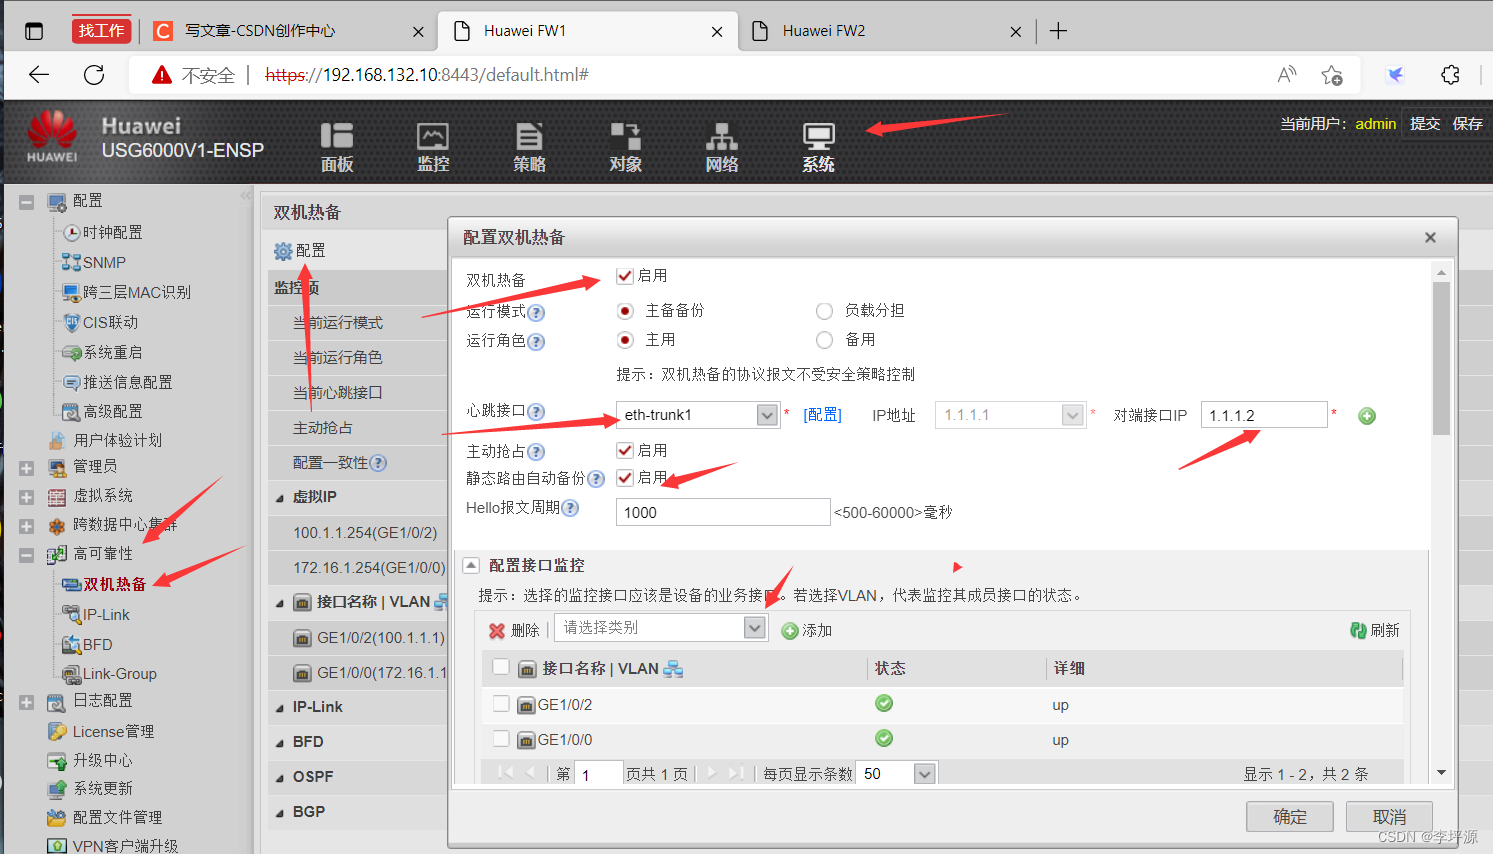Click the 刷新 refresh icon
The height and width of the screenshot is (854, 1493).
1358,630
